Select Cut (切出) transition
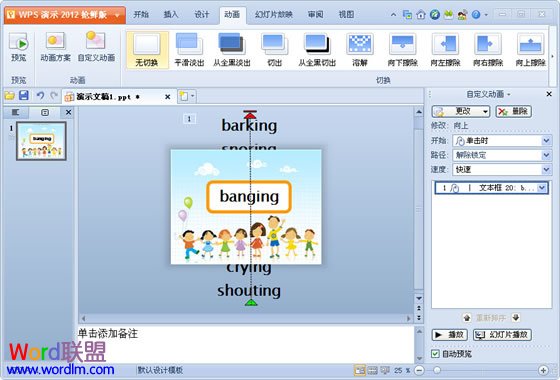This screenshot has height=380, width=560. [274, 50]
